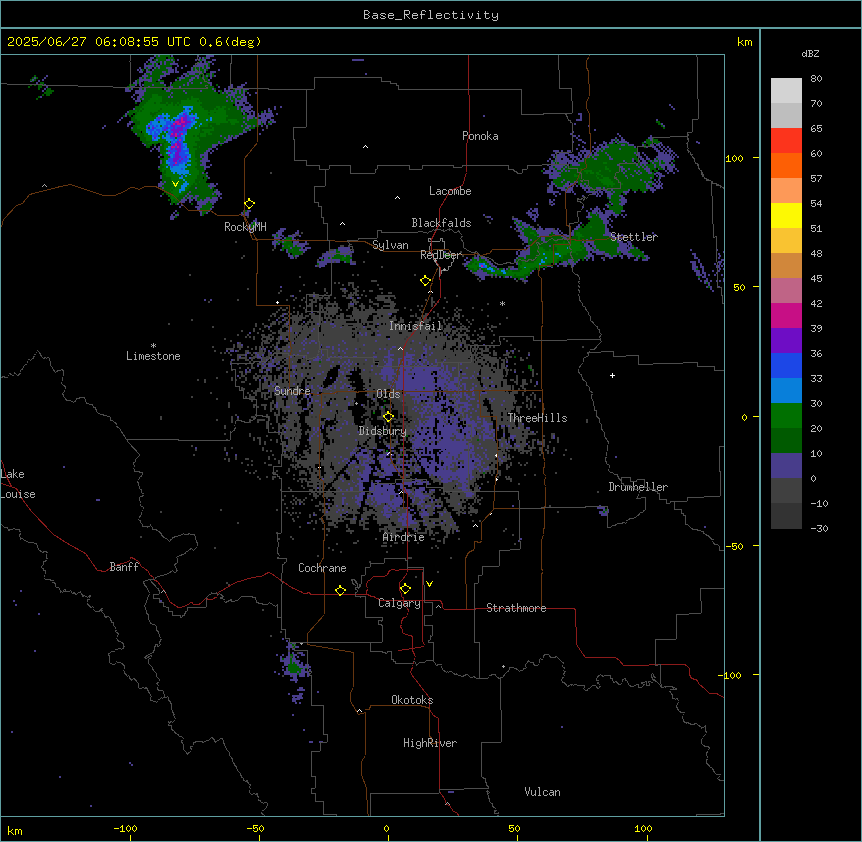Click the Stettler town label
The image size is (862, 842).
coord(633,237)
